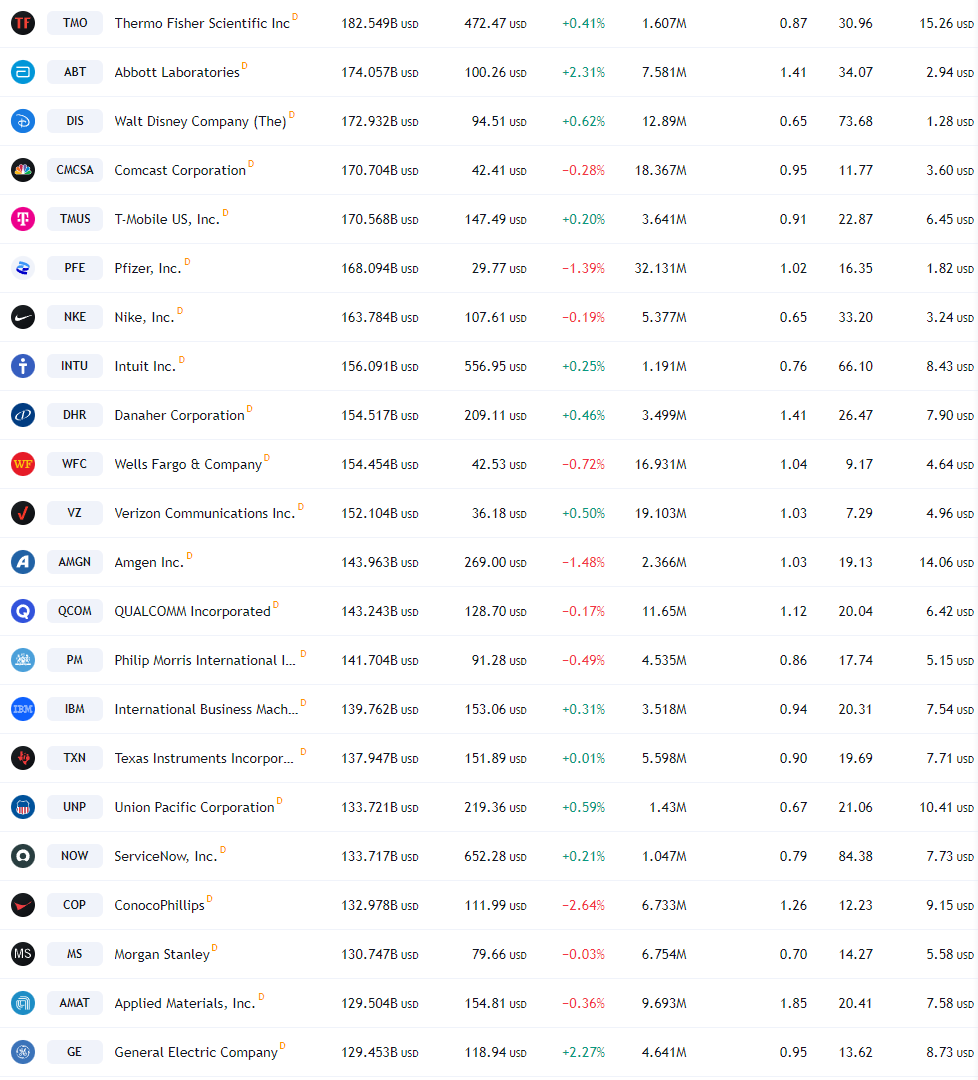This screenshot has height=1080, width=978.
Task: Select the AMAT ticker badge
Action: 74,1003
